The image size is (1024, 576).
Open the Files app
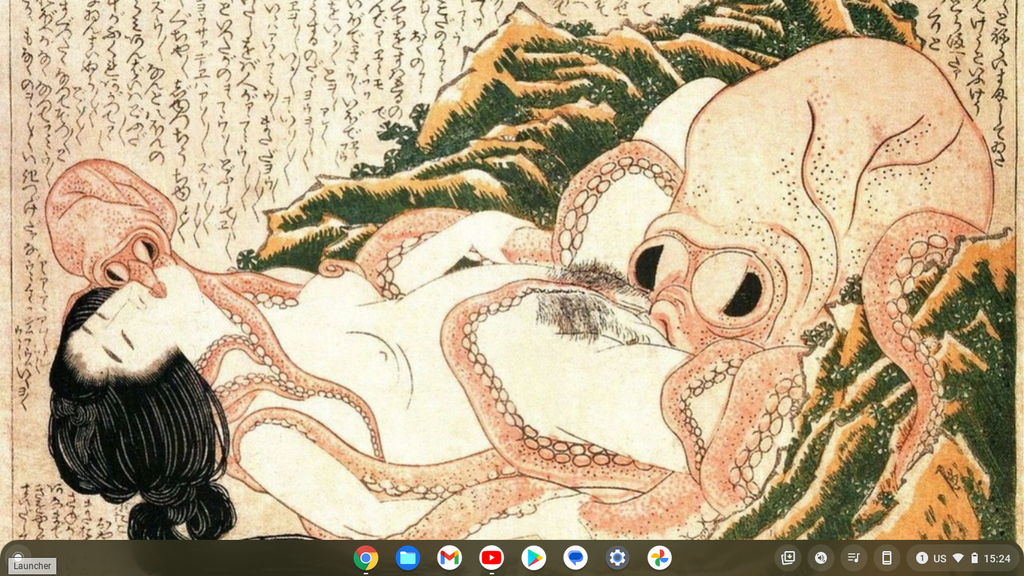pyautogui.click(x=408, y=558)
